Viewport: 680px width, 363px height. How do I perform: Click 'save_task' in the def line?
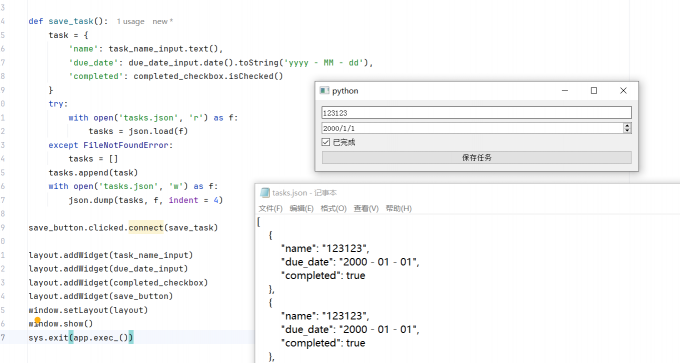click(71, 21)
